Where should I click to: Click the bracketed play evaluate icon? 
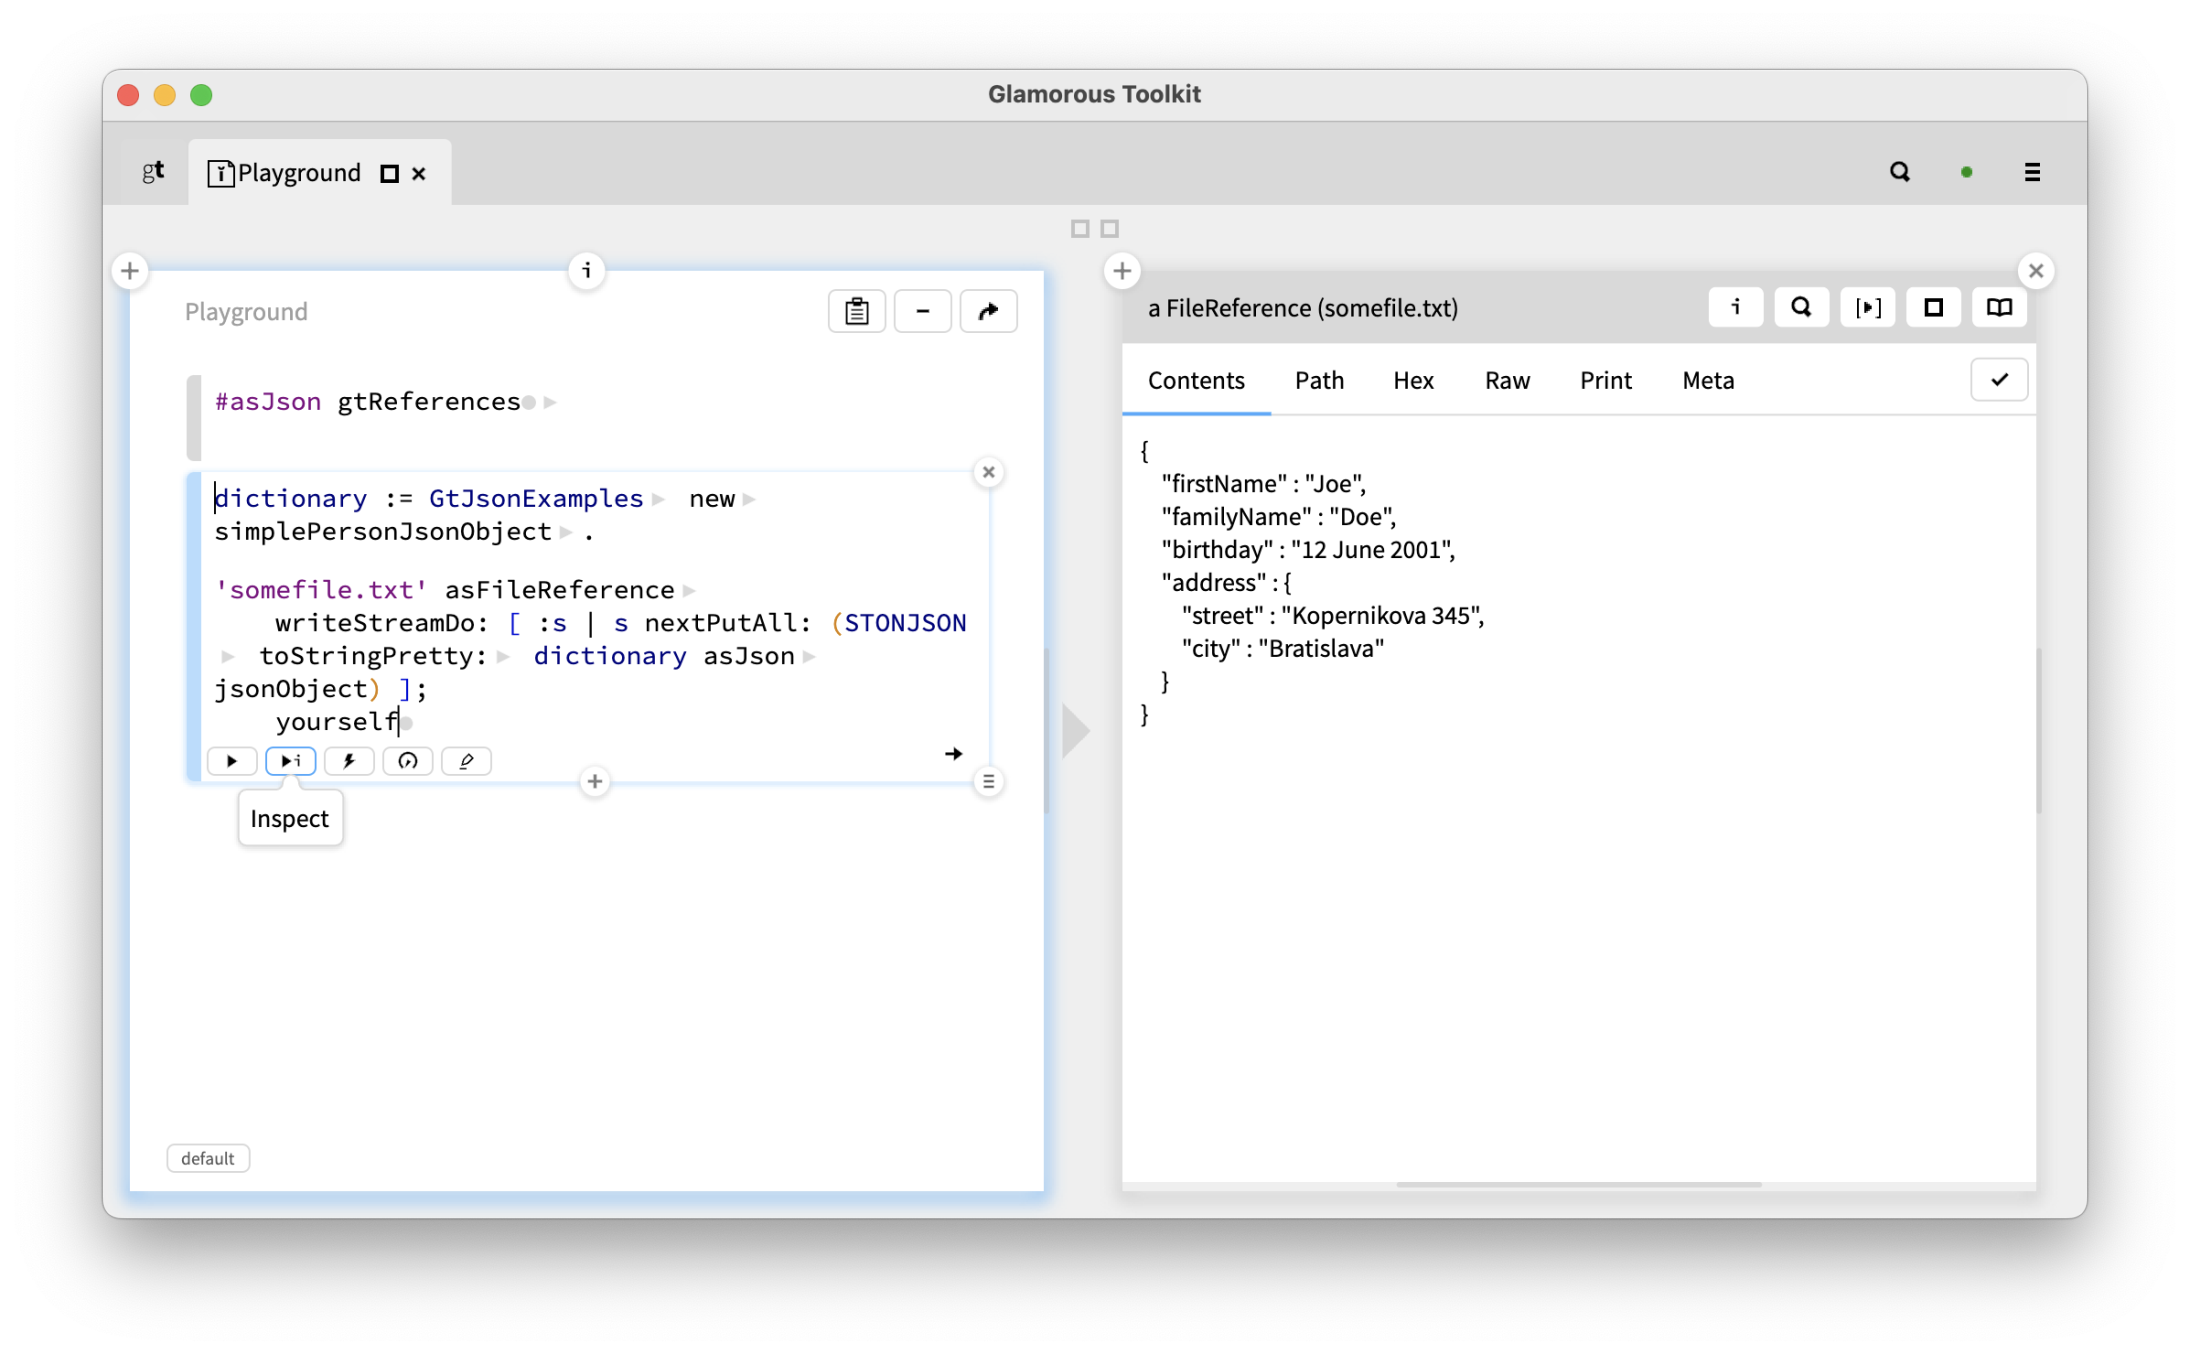point(1868,307)
